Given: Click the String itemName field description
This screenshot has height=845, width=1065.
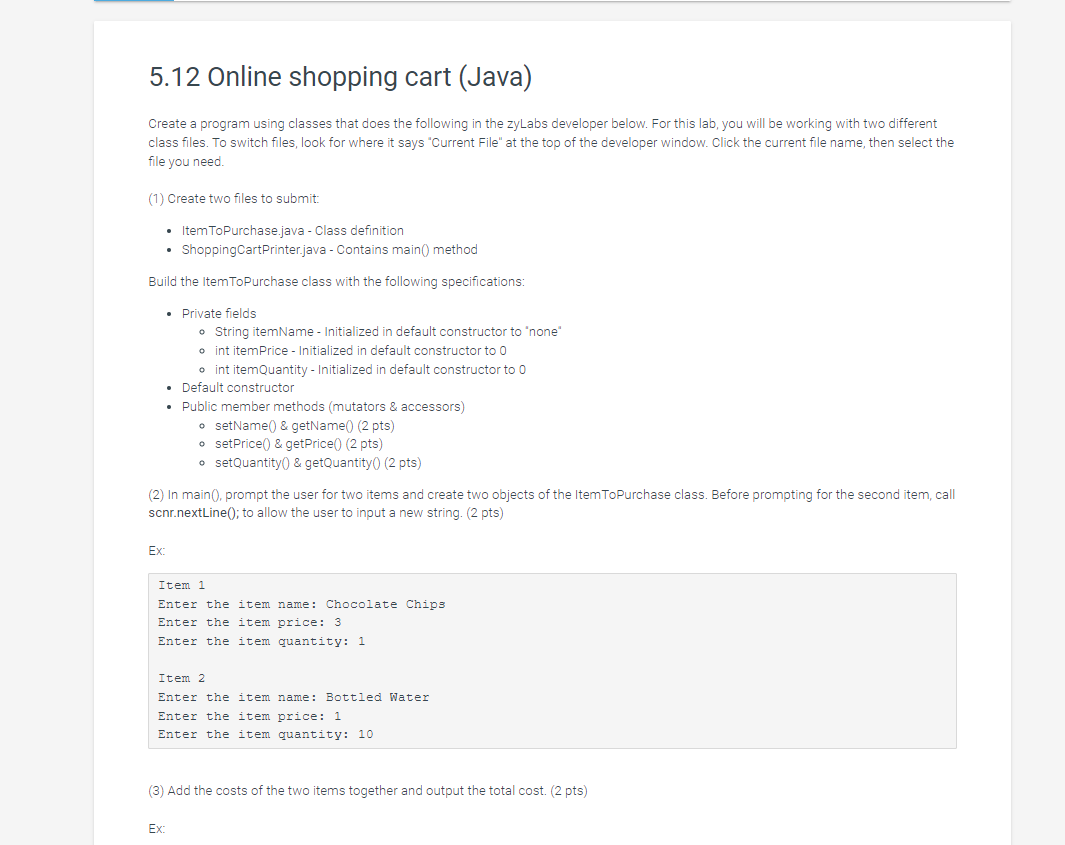Looking at the screenshot, I should tap(387, 331).
